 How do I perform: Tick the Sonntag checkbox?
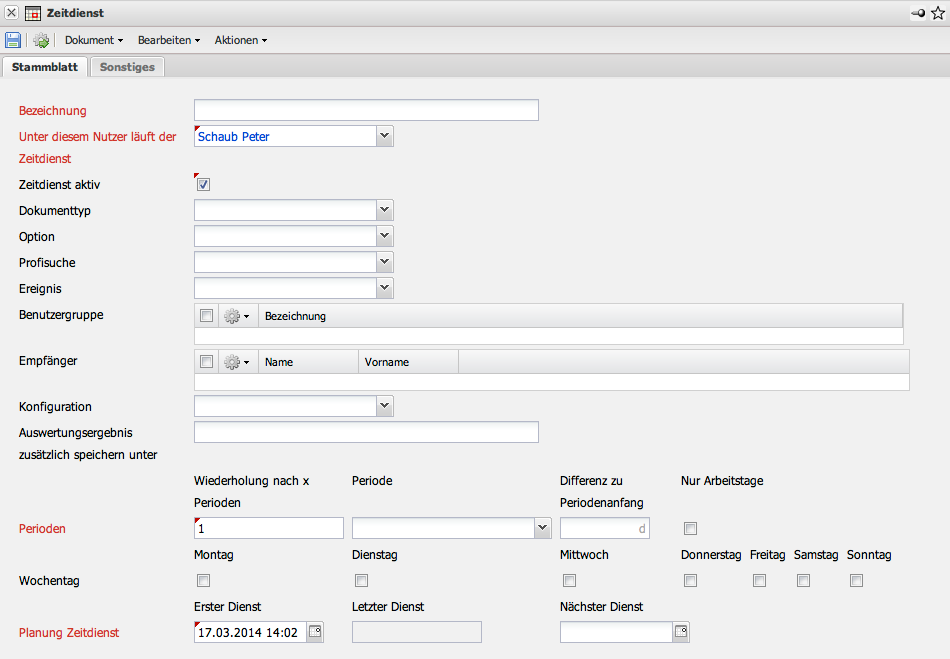tap(856, 580)
